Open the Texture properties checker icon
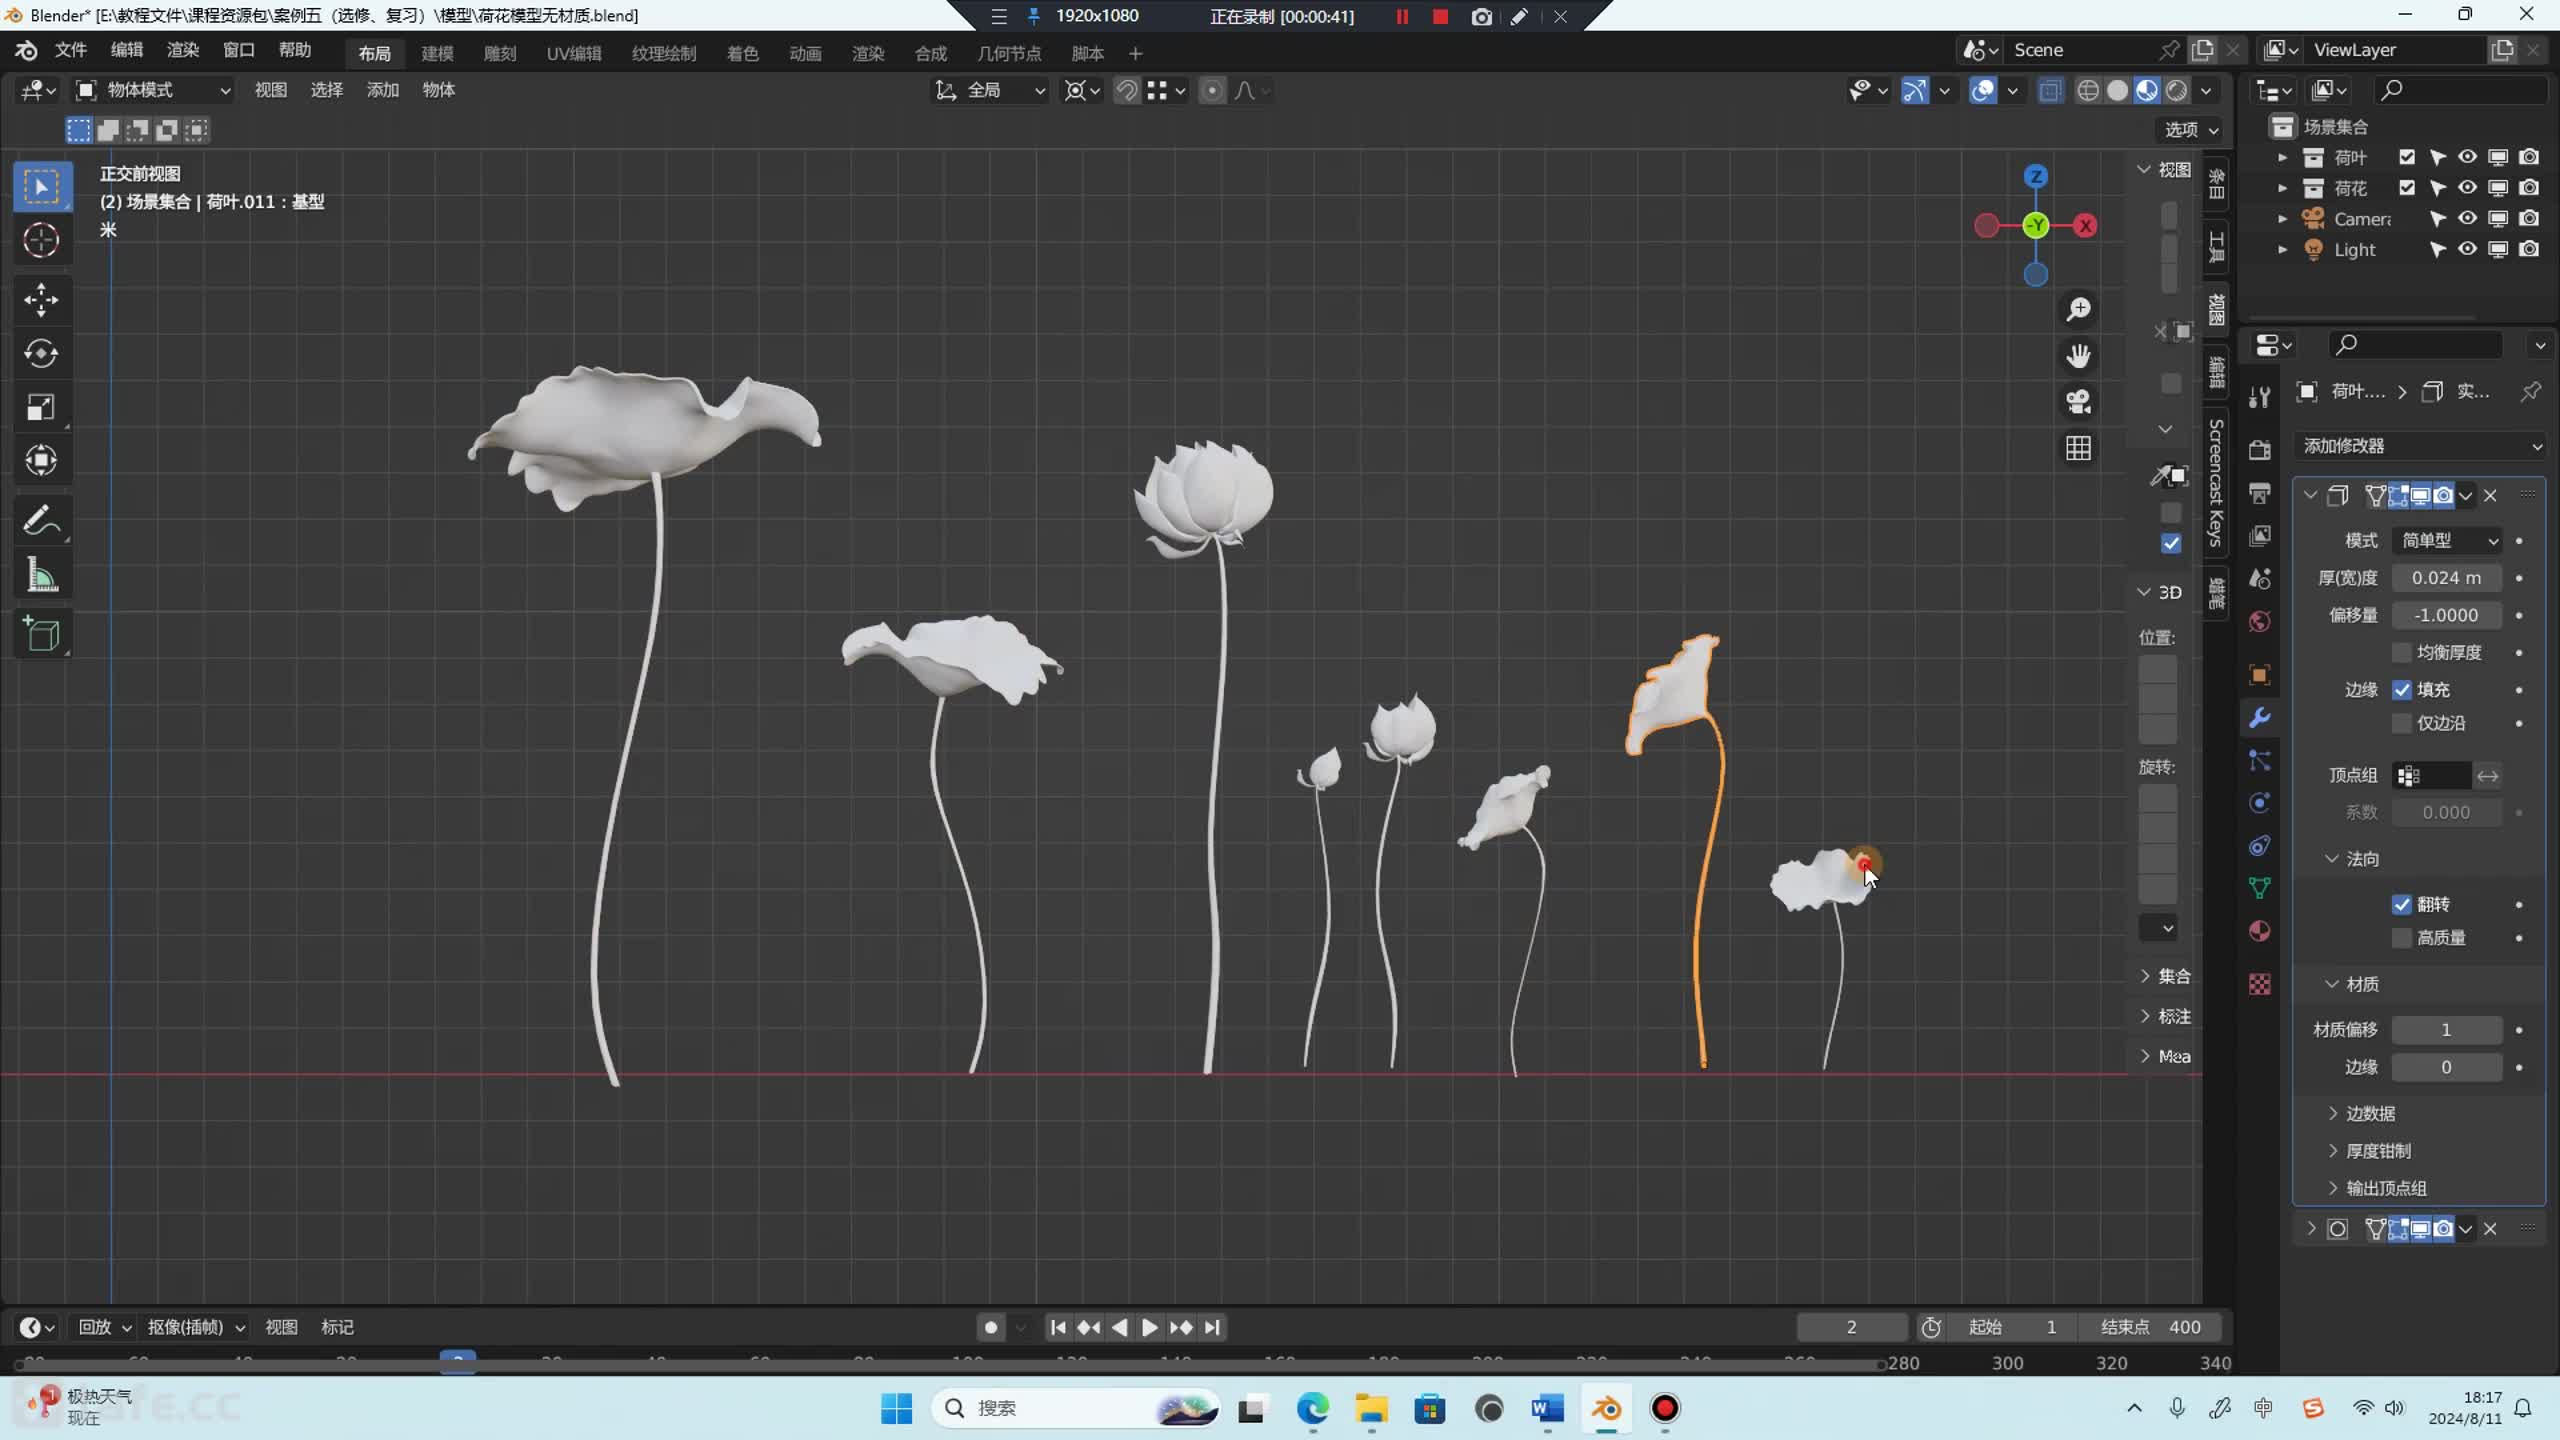2560x1440 pixels. 2260,984
